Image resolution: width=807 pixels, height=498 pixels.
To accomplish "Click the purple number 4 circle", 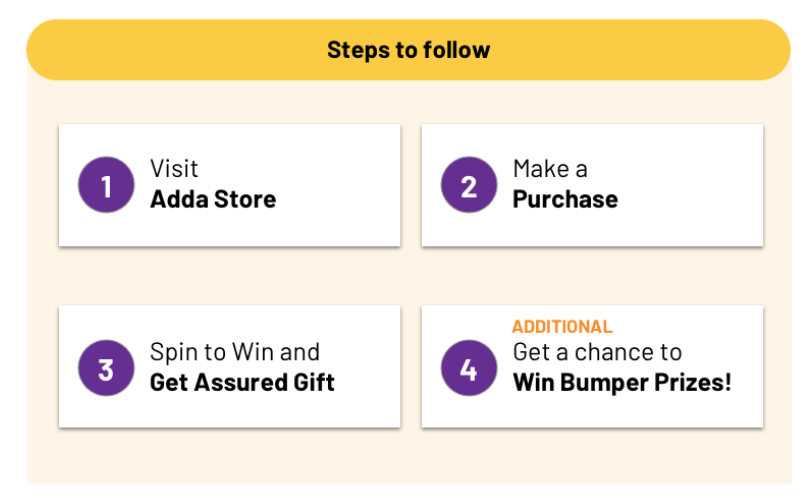I will point(469,368).
